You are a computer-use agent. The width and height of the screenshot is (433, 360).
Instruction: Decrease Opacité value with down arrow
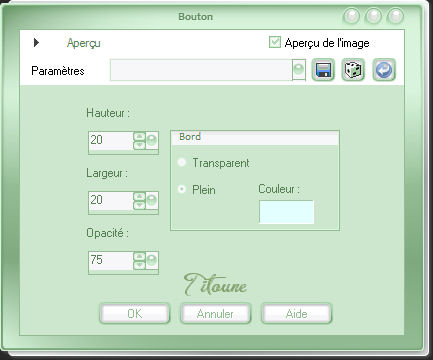point(139,265)
